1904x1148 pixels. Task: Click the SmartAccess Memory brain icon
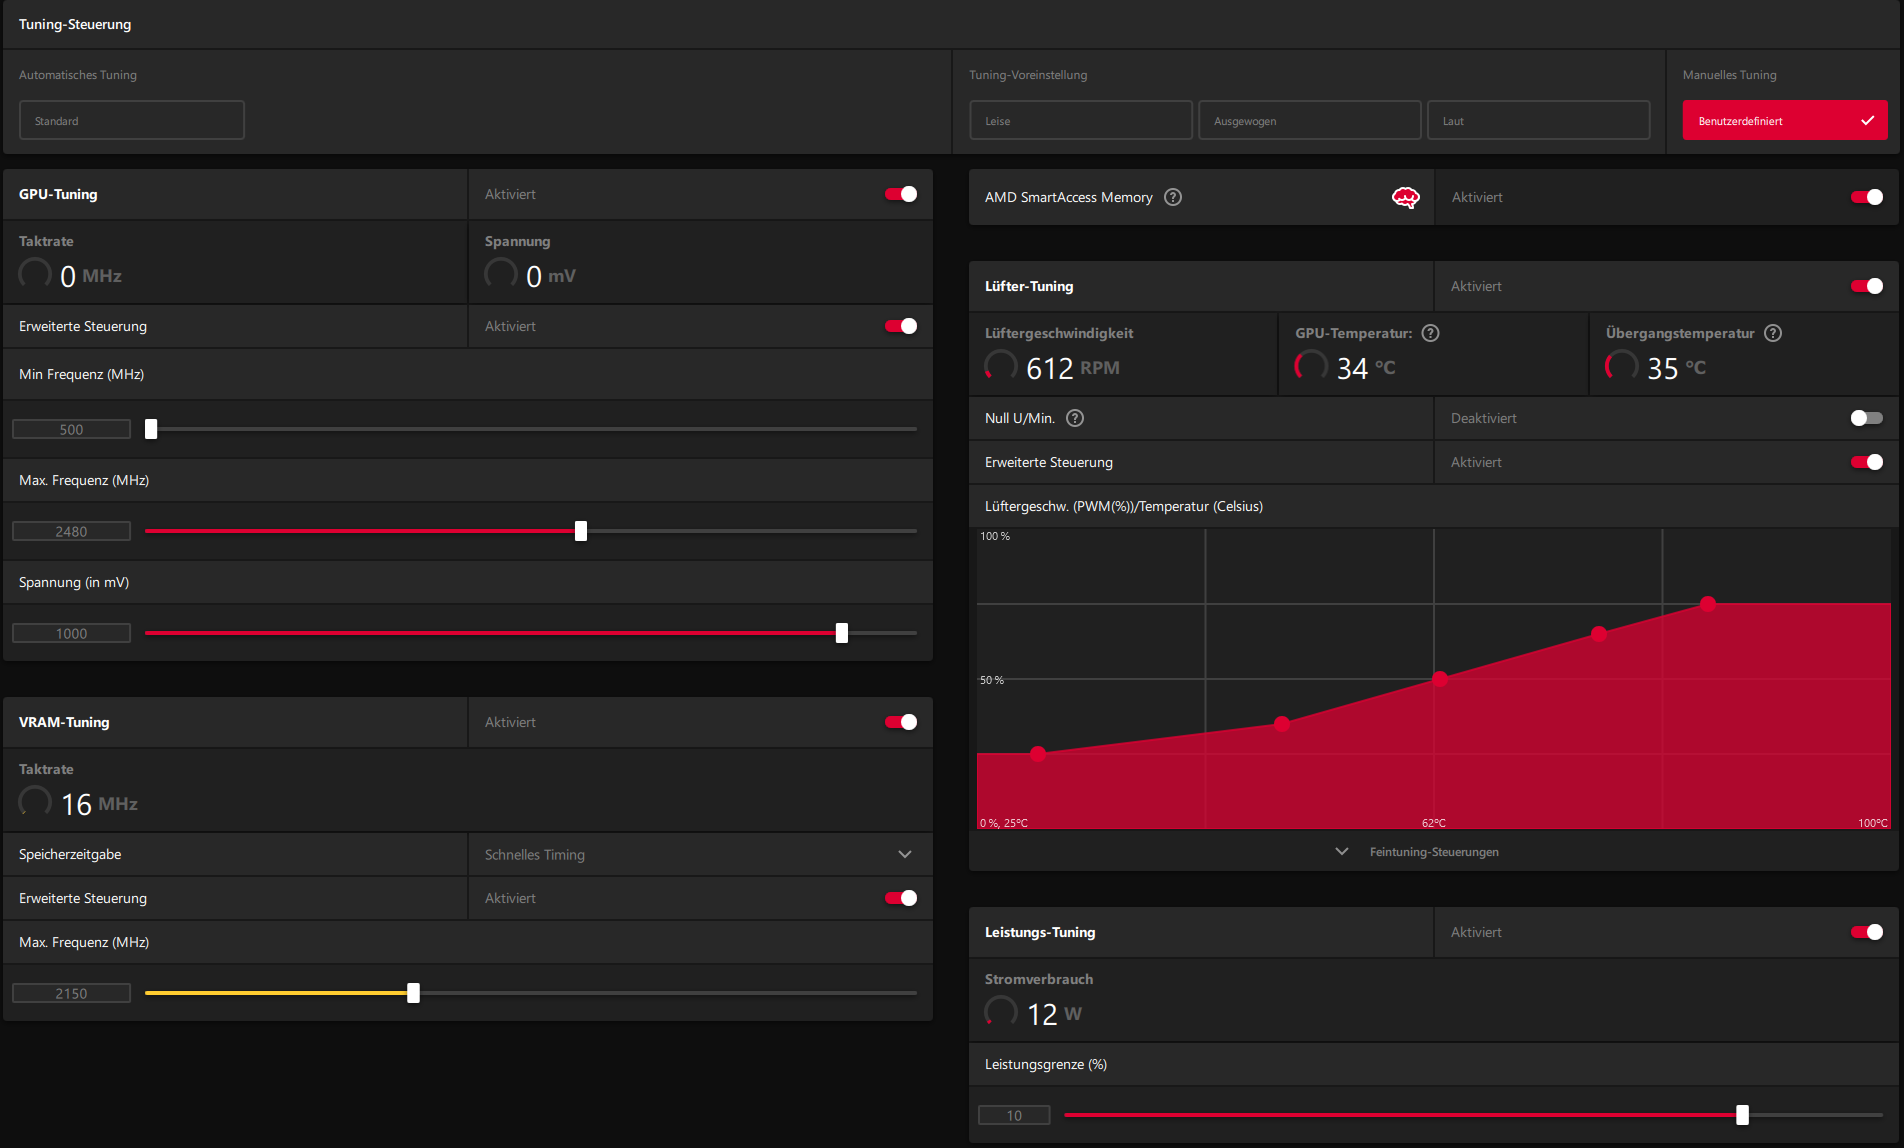point(1405,197)
